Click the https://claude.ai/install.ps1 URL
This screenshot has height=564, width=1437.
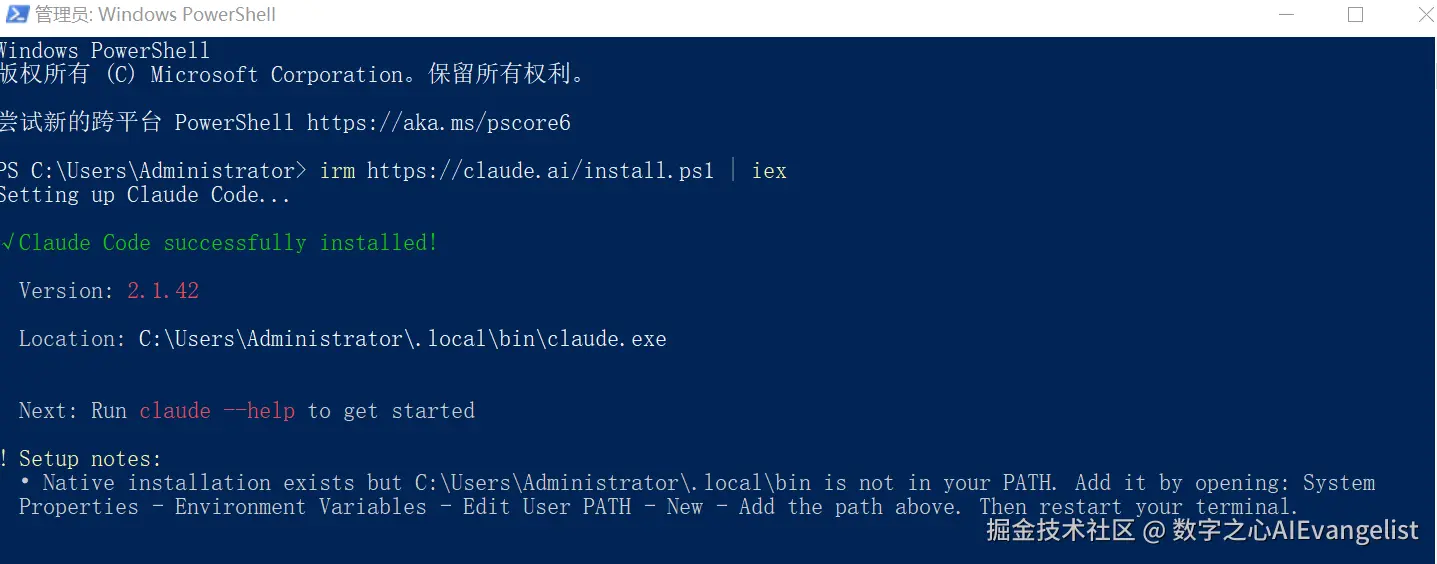tap(540, 171)
